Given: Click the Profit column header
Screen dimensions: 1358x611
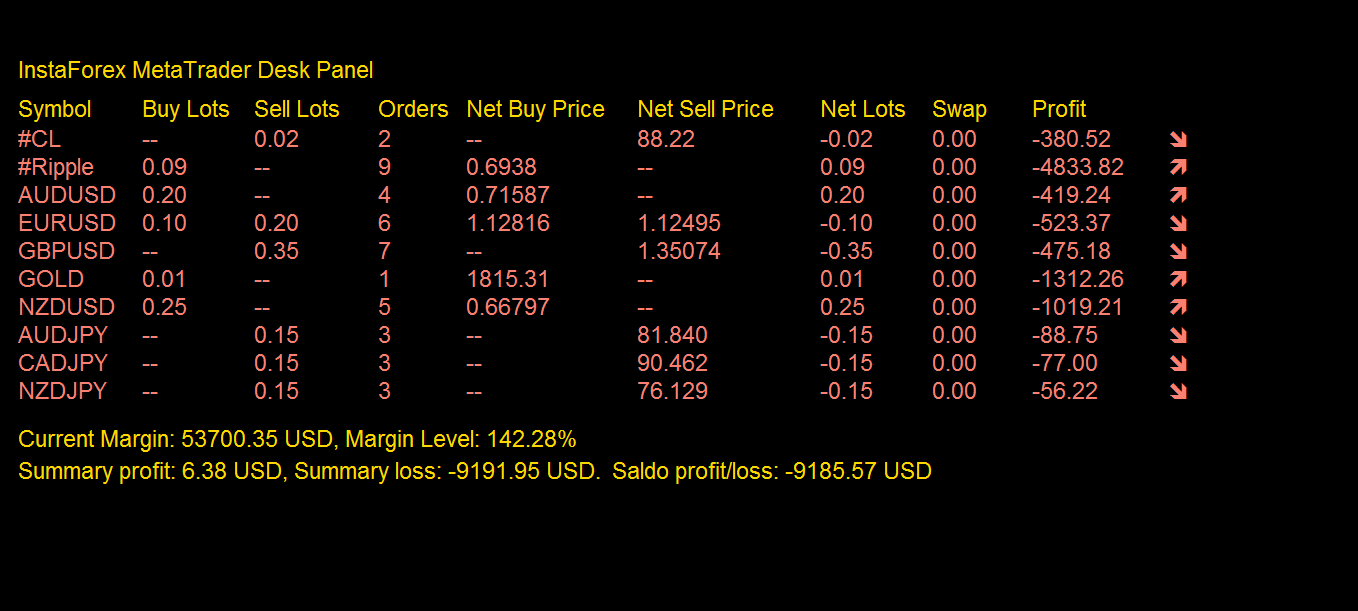Looking at the screenshot, I should pyautogui.click(x=1059, y=110).
